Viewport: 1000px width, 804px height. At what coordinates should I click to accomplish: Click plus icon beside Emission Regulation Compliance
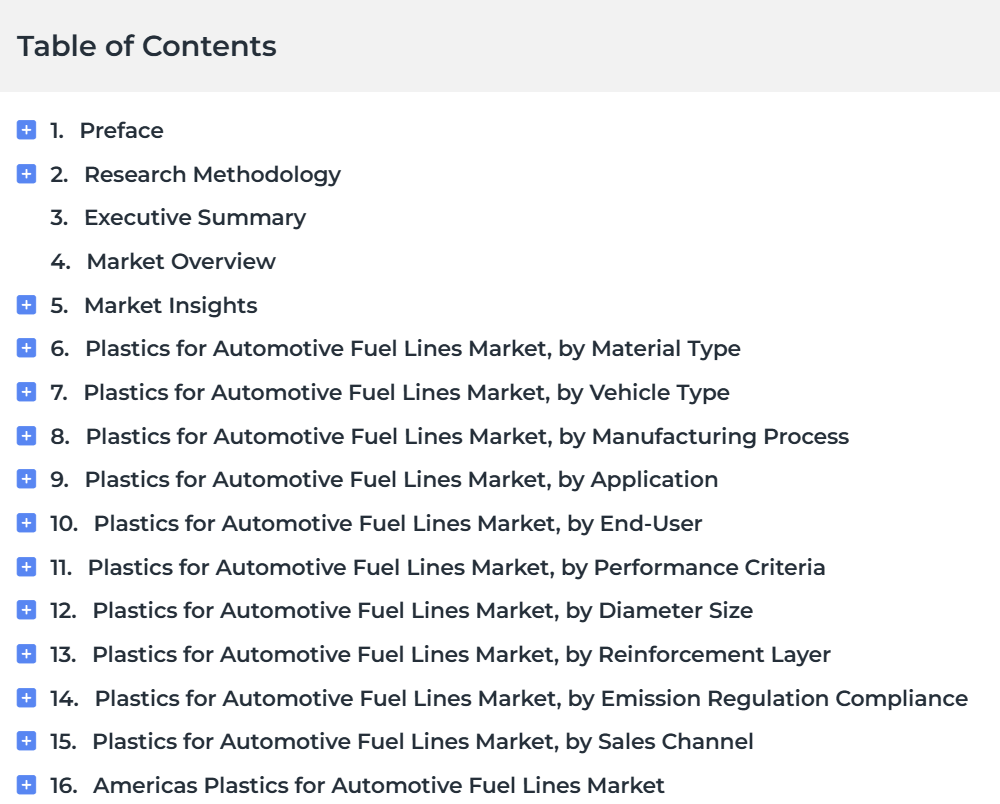tap(27, 698)
